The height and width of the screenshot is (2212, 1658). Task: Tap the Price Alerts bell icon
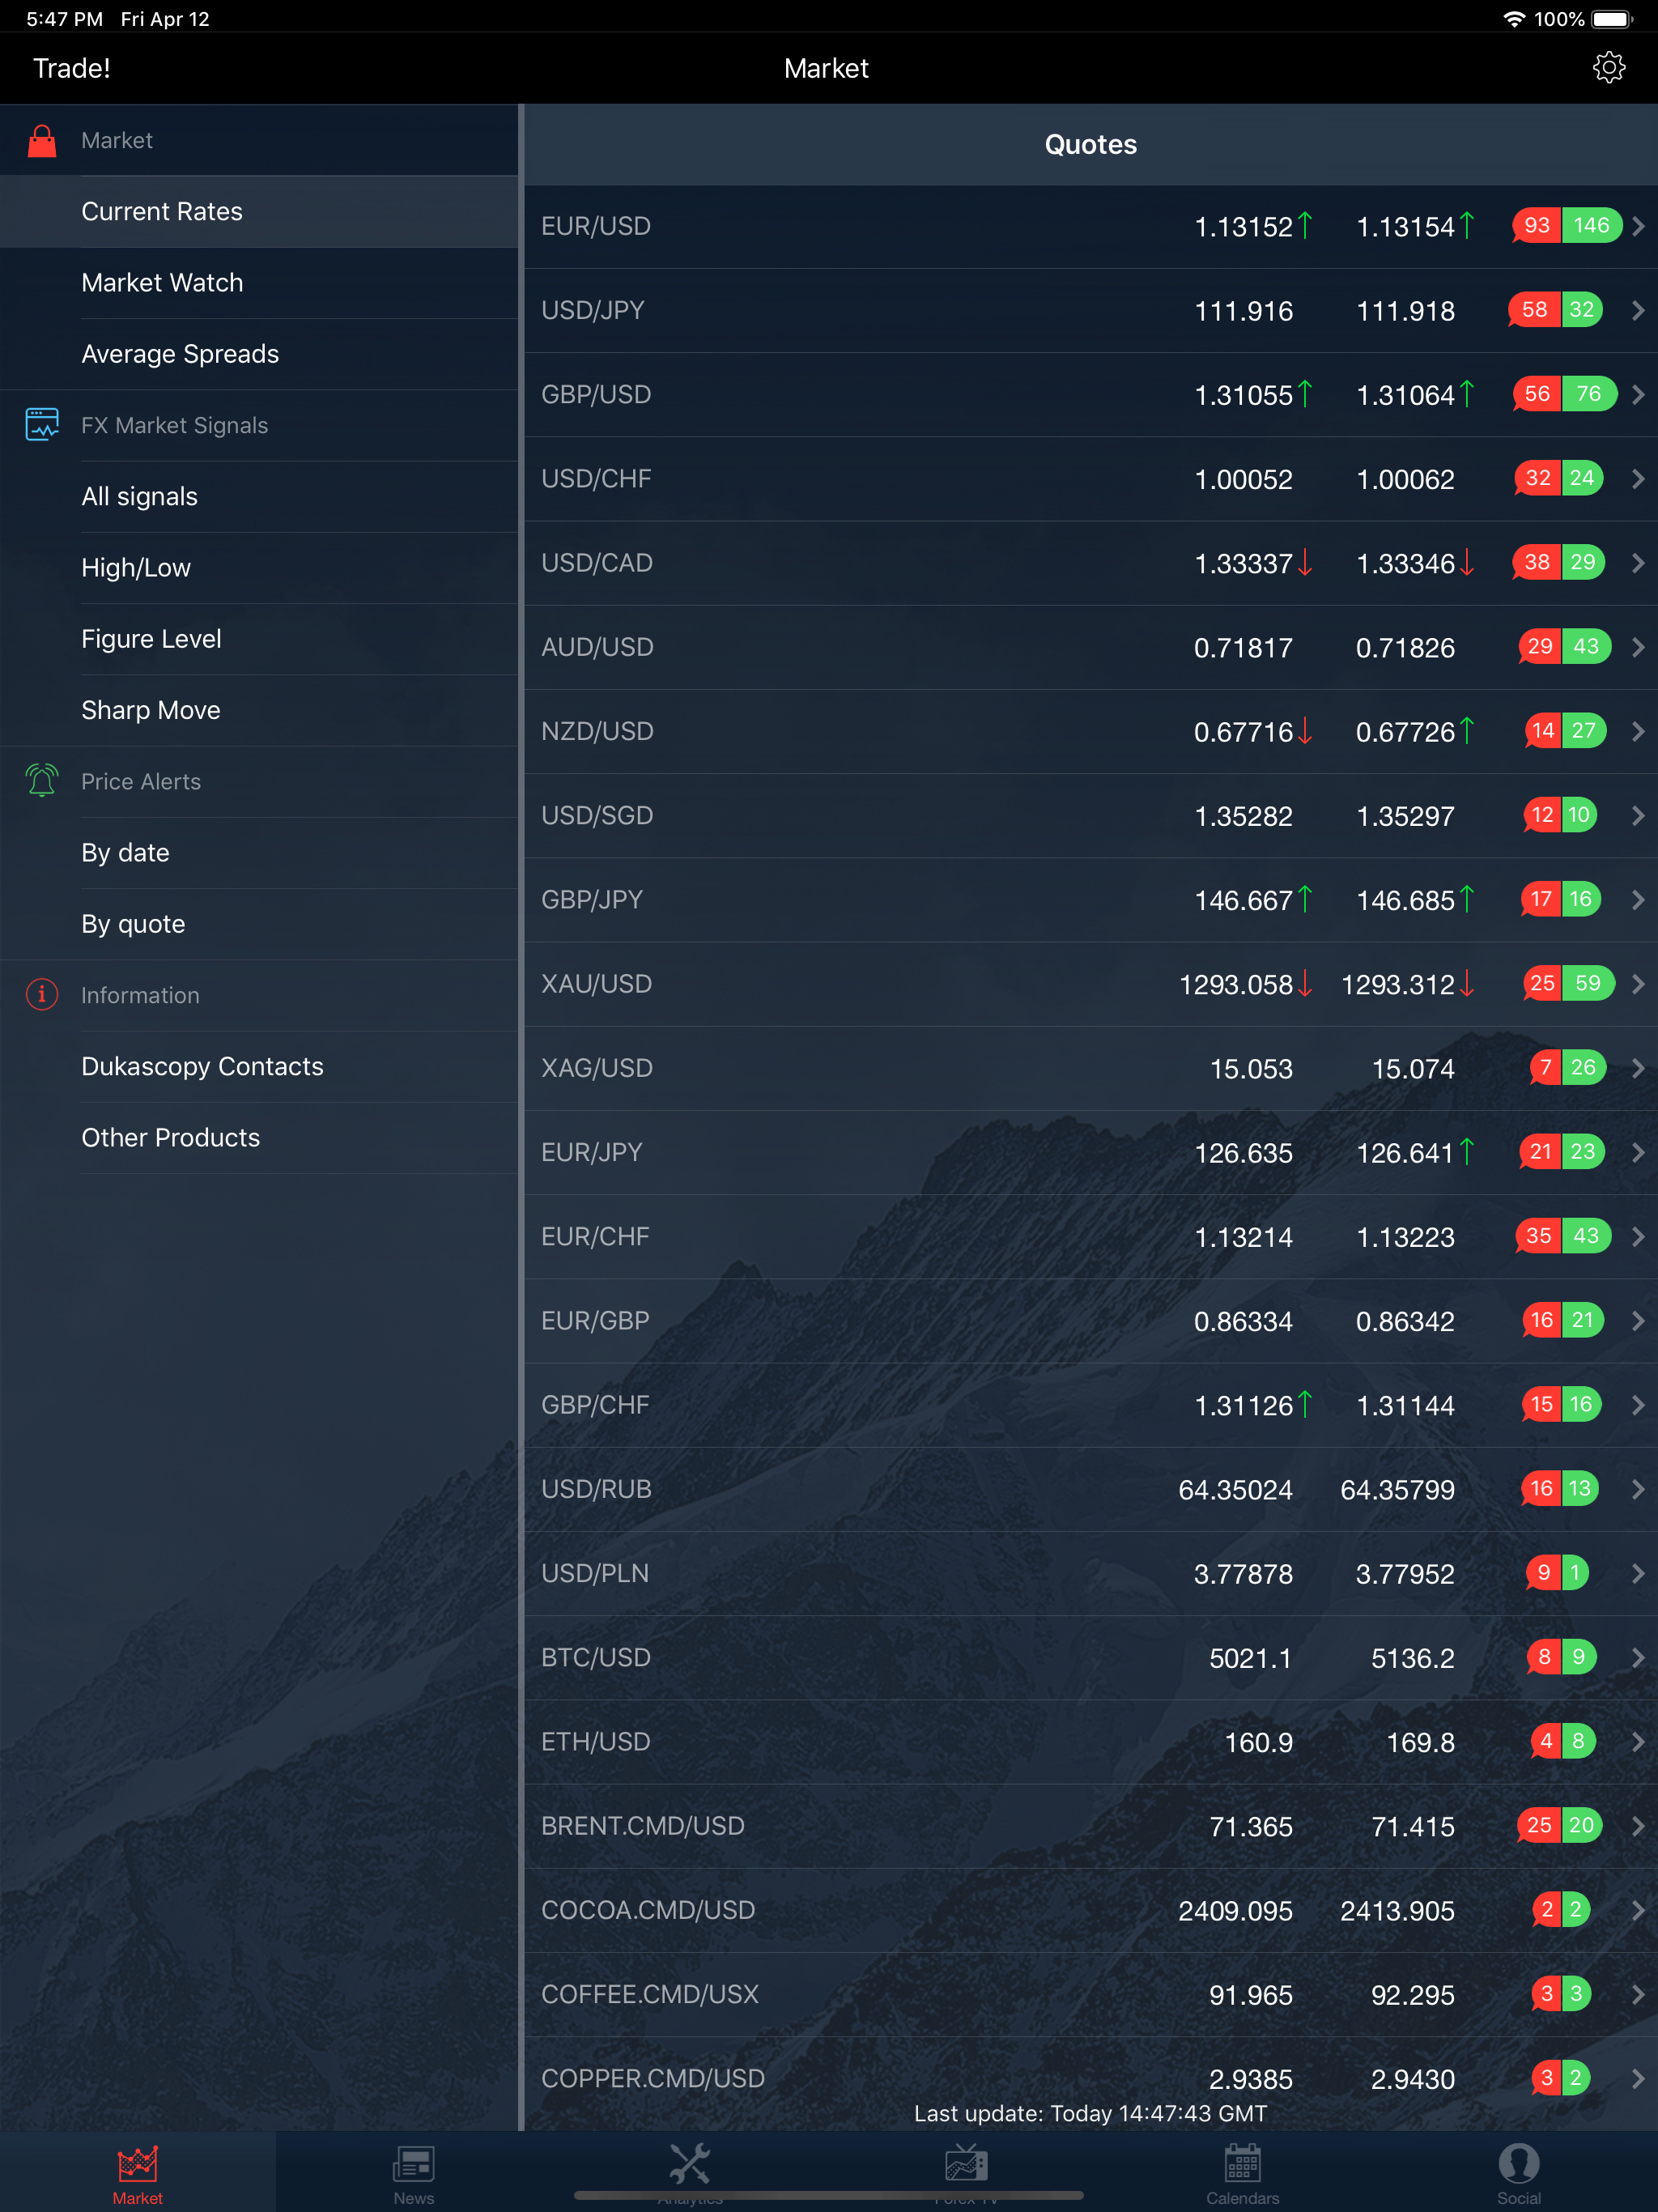42,781
